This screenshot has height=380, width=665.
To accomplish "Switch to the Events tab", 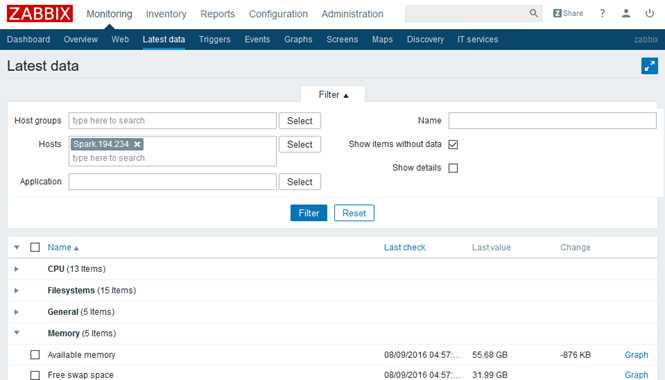I will click(x=257, y=39).
